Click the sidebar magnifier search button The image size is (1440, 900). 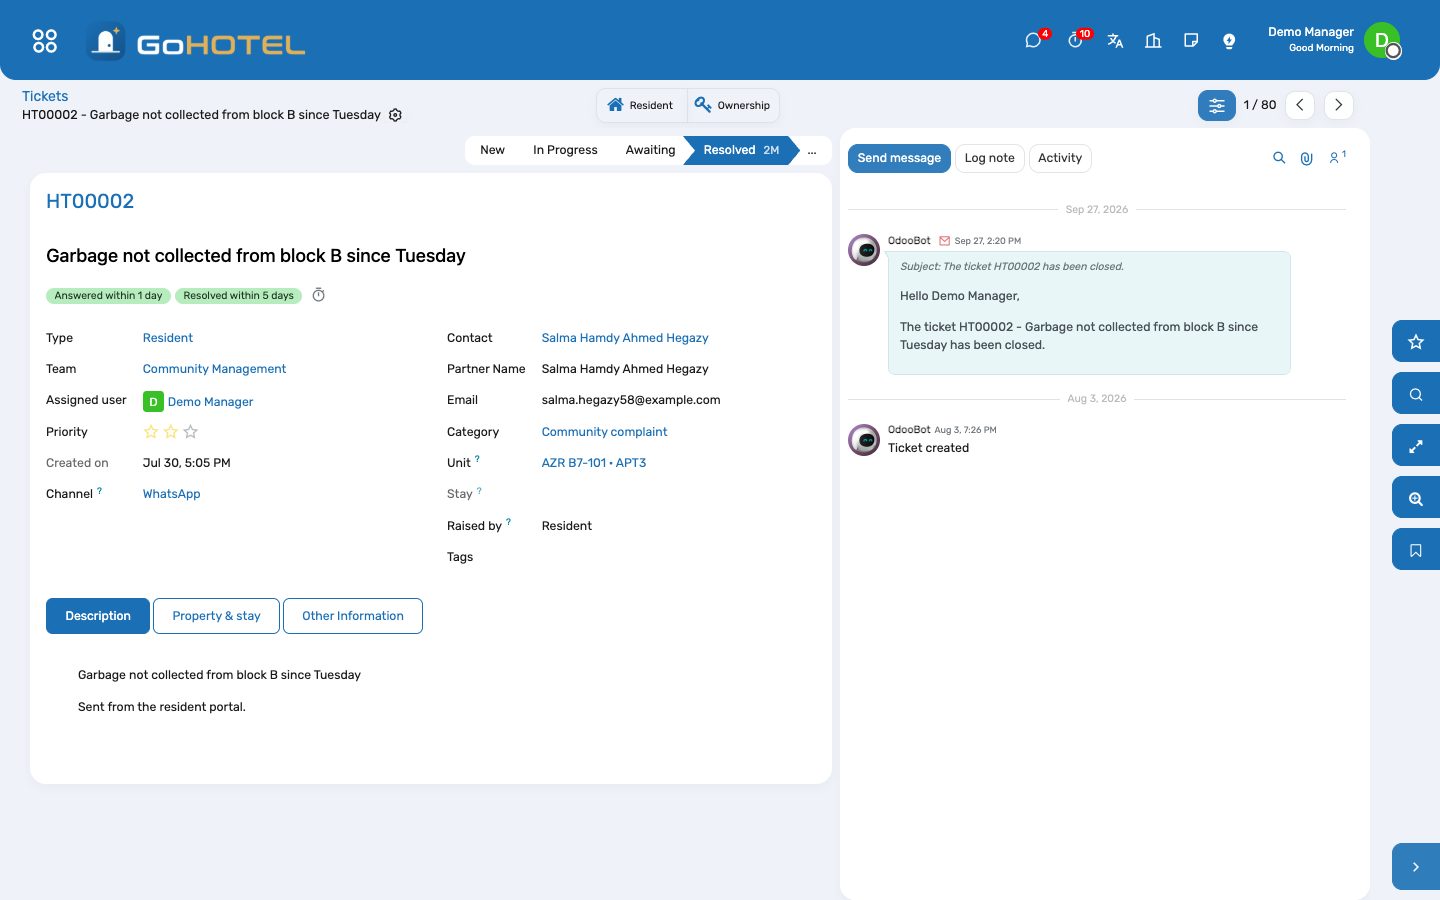pos(1416,394)
